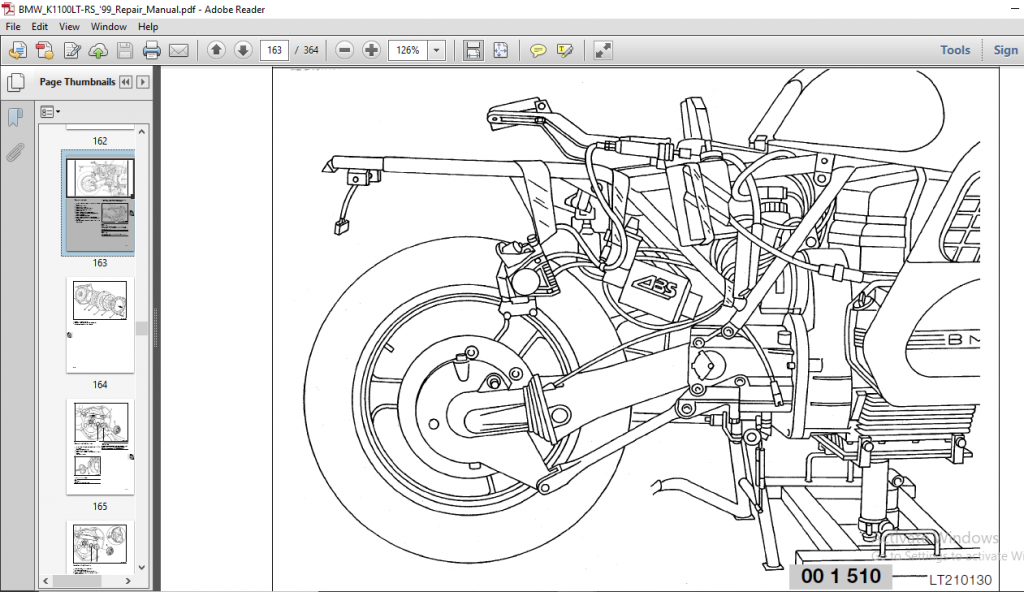
Task: Click the thumbnails vertical scrollbar handle
Action: coord(142,328)
